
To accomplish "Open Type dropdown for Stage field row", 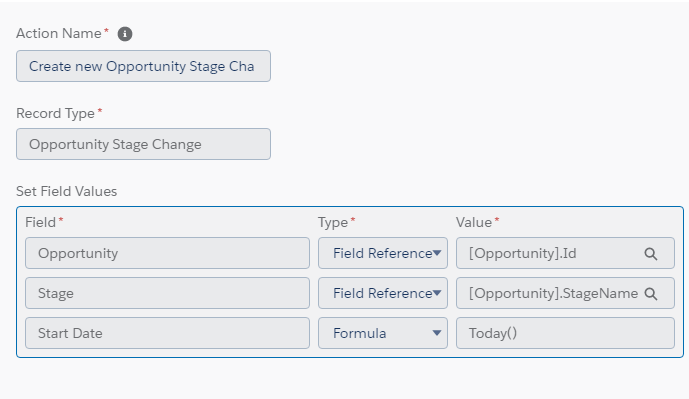I will pos(383,293).
